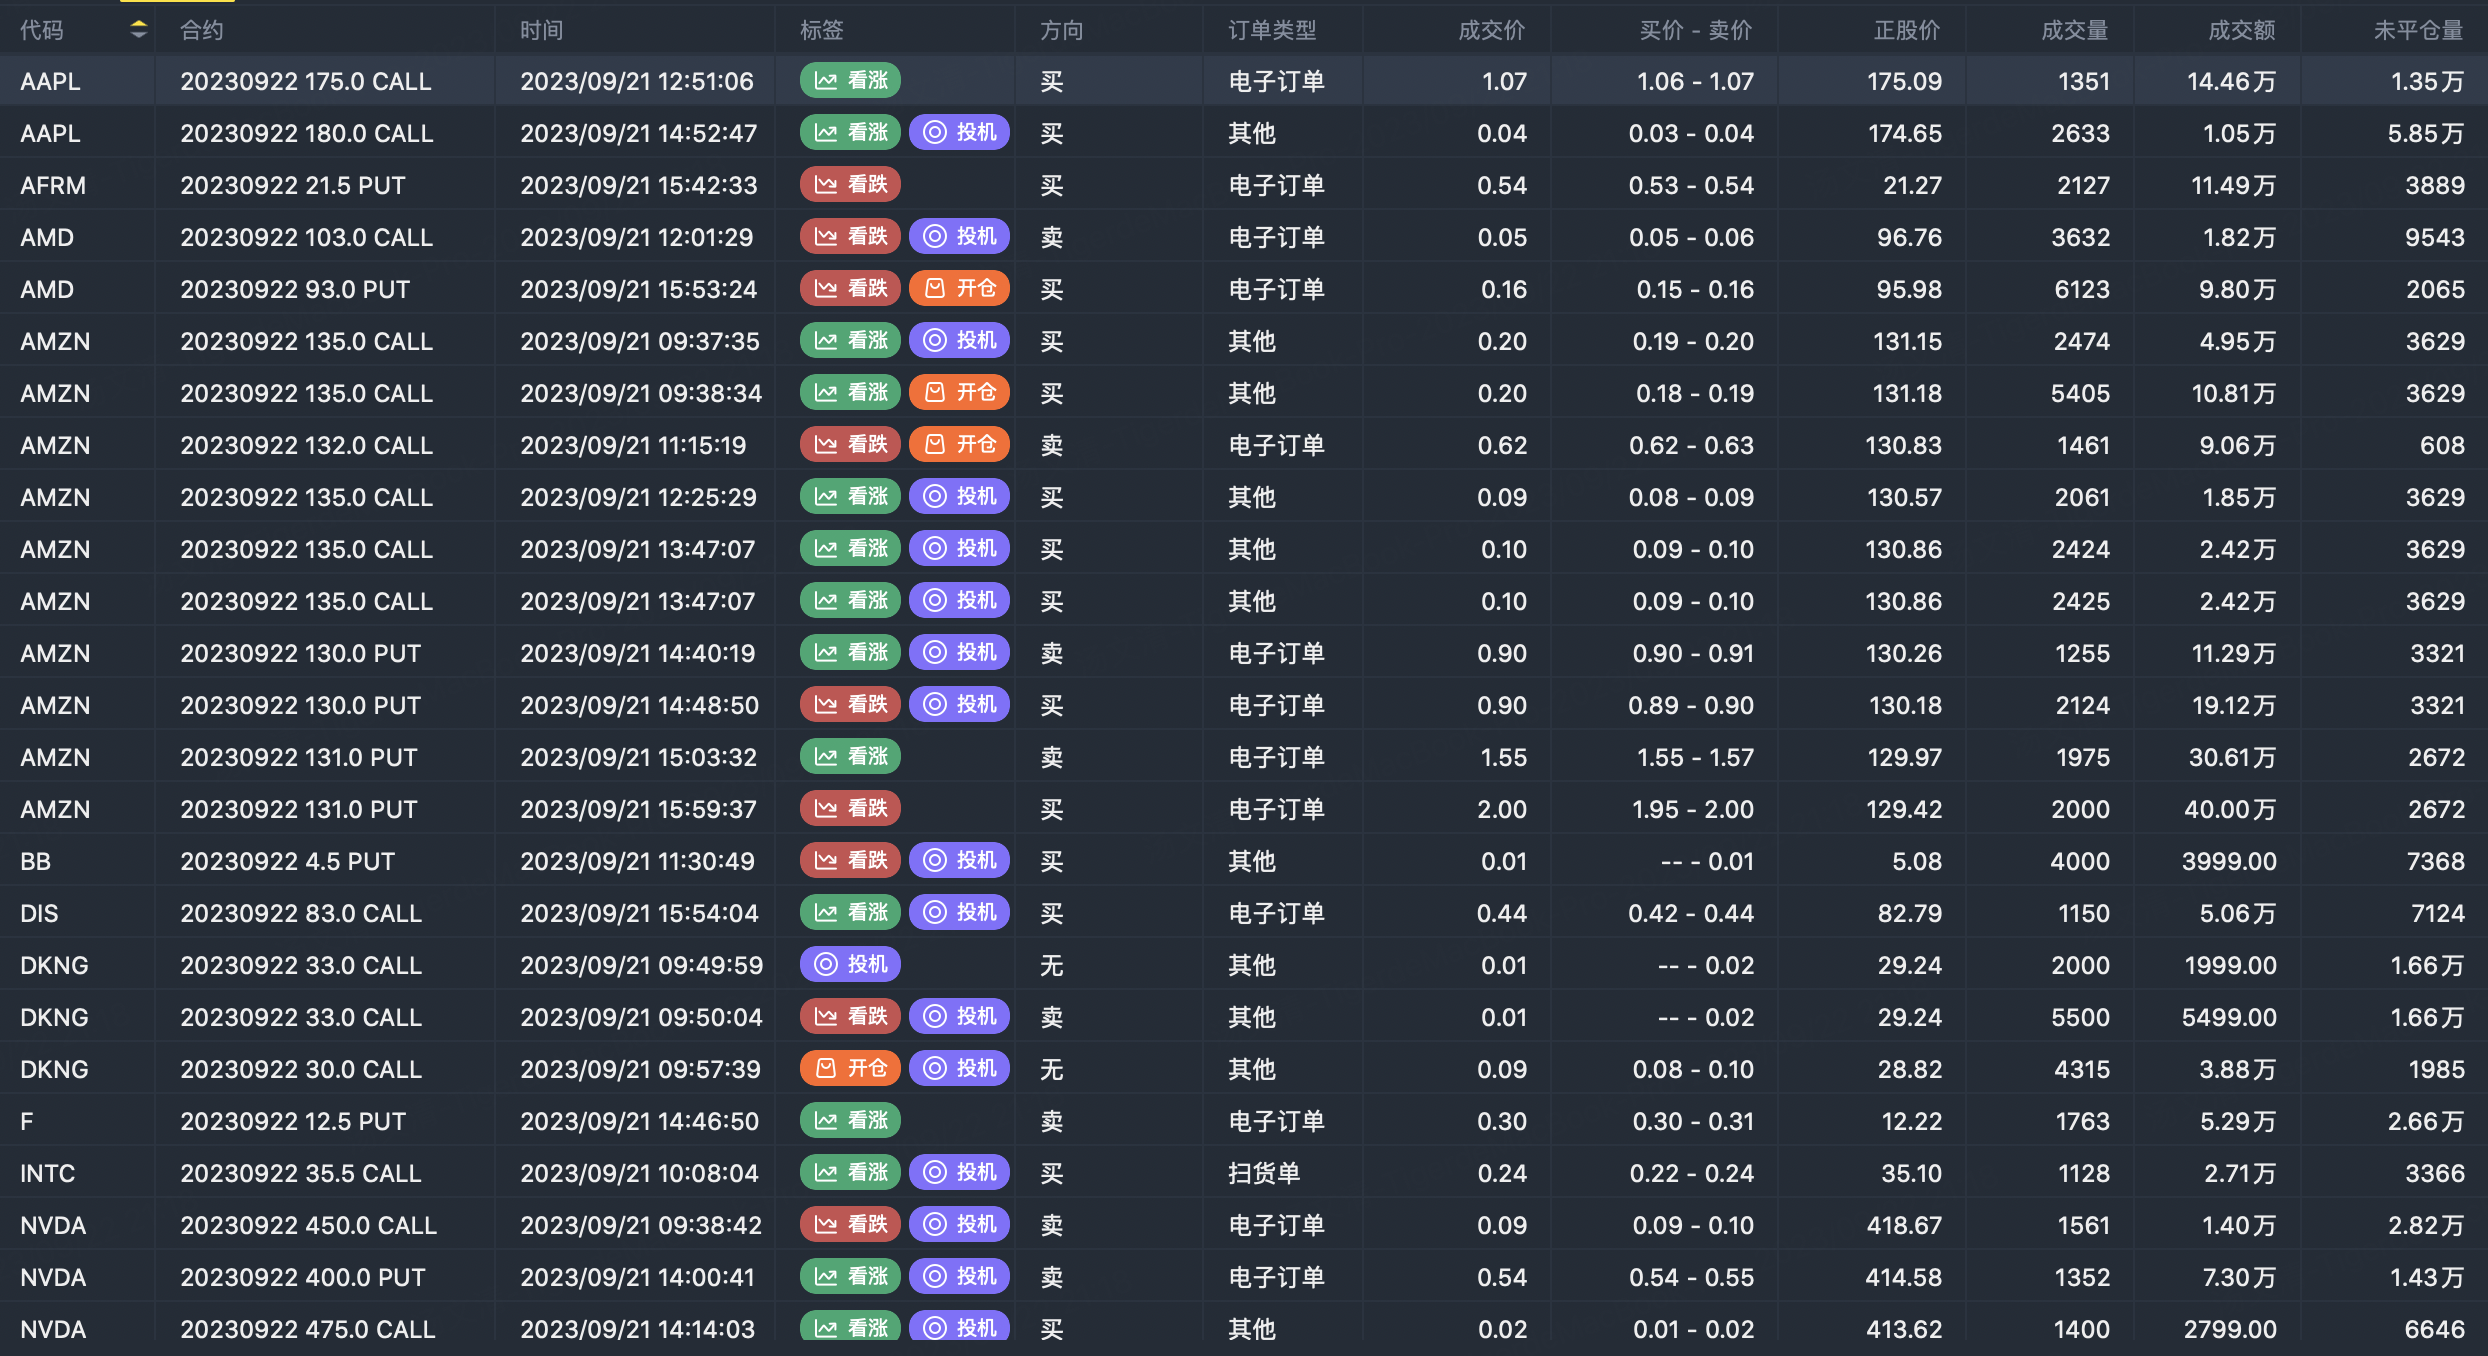Viewport: 2488px width, 1356px height.
Task: Sort by the 成交量 column header
Action: click(x=2075, y=30)
